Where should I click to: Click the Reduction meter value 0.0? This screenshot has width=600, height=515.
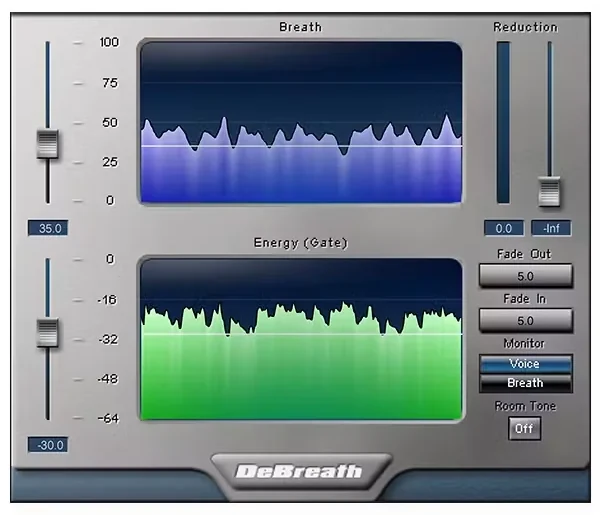click(x=504, y=228)
